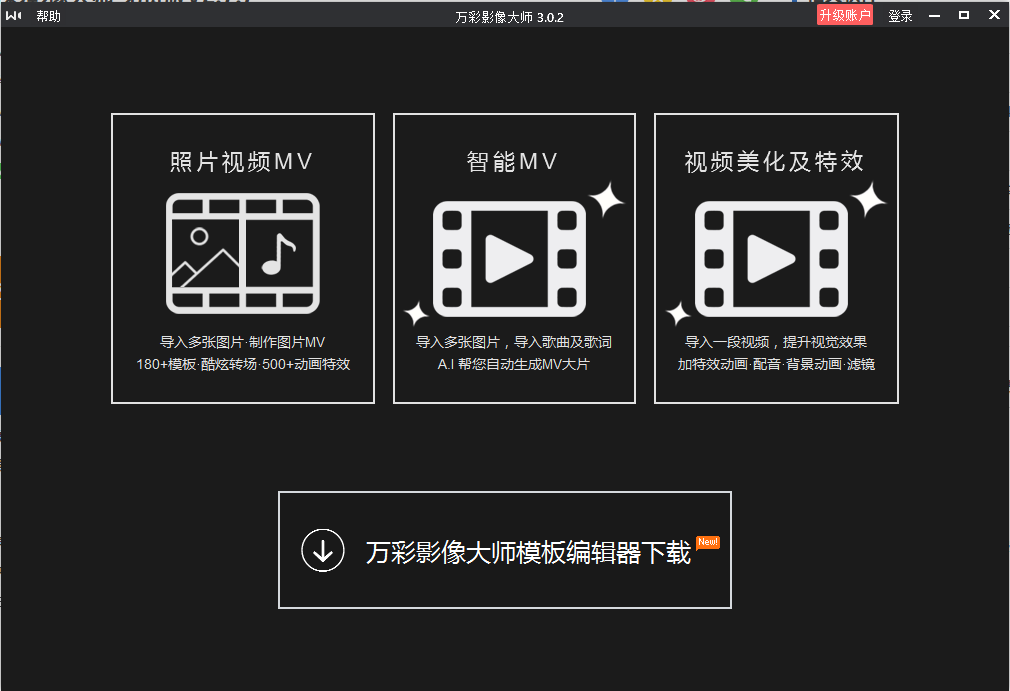Click the 180+模板·酷炫转场·500+动画特效 line
The image size is (1010, 691).
tap(243, 364)
